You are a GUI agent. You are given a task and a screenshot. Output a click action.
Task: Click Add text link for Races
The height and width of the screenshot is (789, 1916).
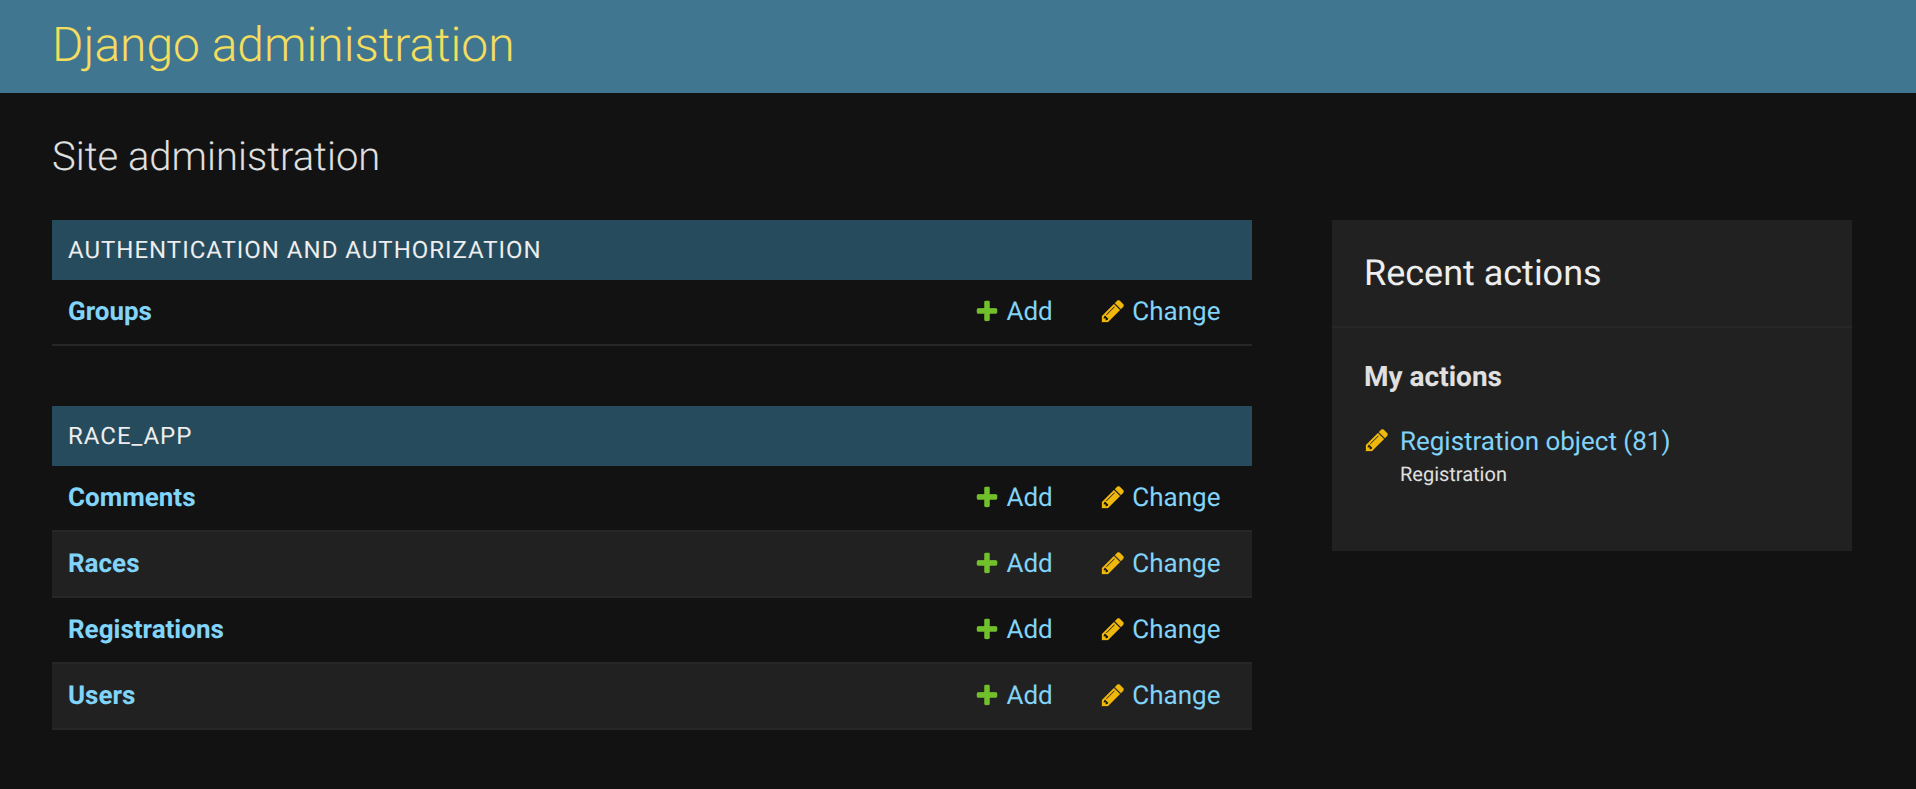click(x=1029, y=564)
